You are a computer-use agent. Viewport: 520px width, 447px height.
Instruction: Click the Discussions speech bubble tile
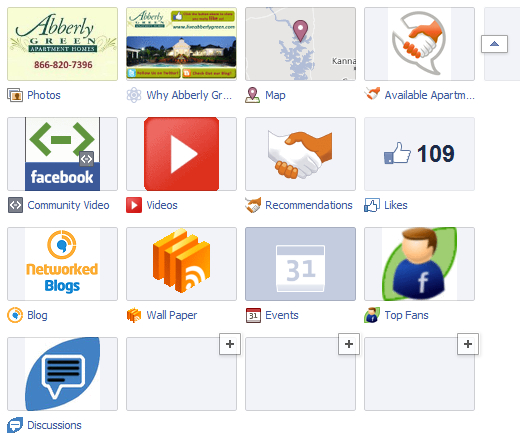(62, 374)
